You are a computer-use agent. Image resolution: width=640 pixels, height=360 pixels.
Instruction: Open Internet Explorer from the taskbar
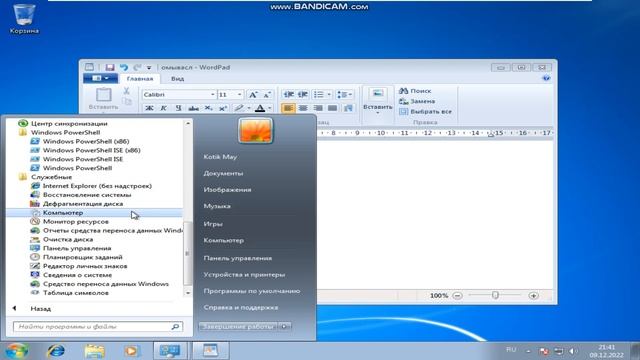[56, 351]
